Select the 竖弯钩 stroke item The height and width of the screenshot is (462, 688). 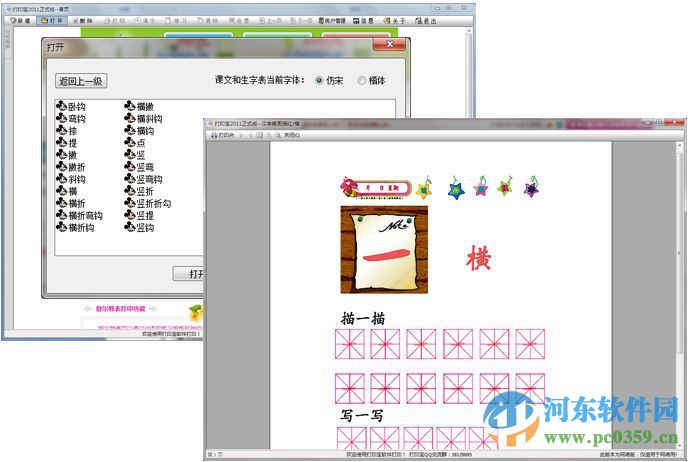pyautogui.click(x=143, y=179)
